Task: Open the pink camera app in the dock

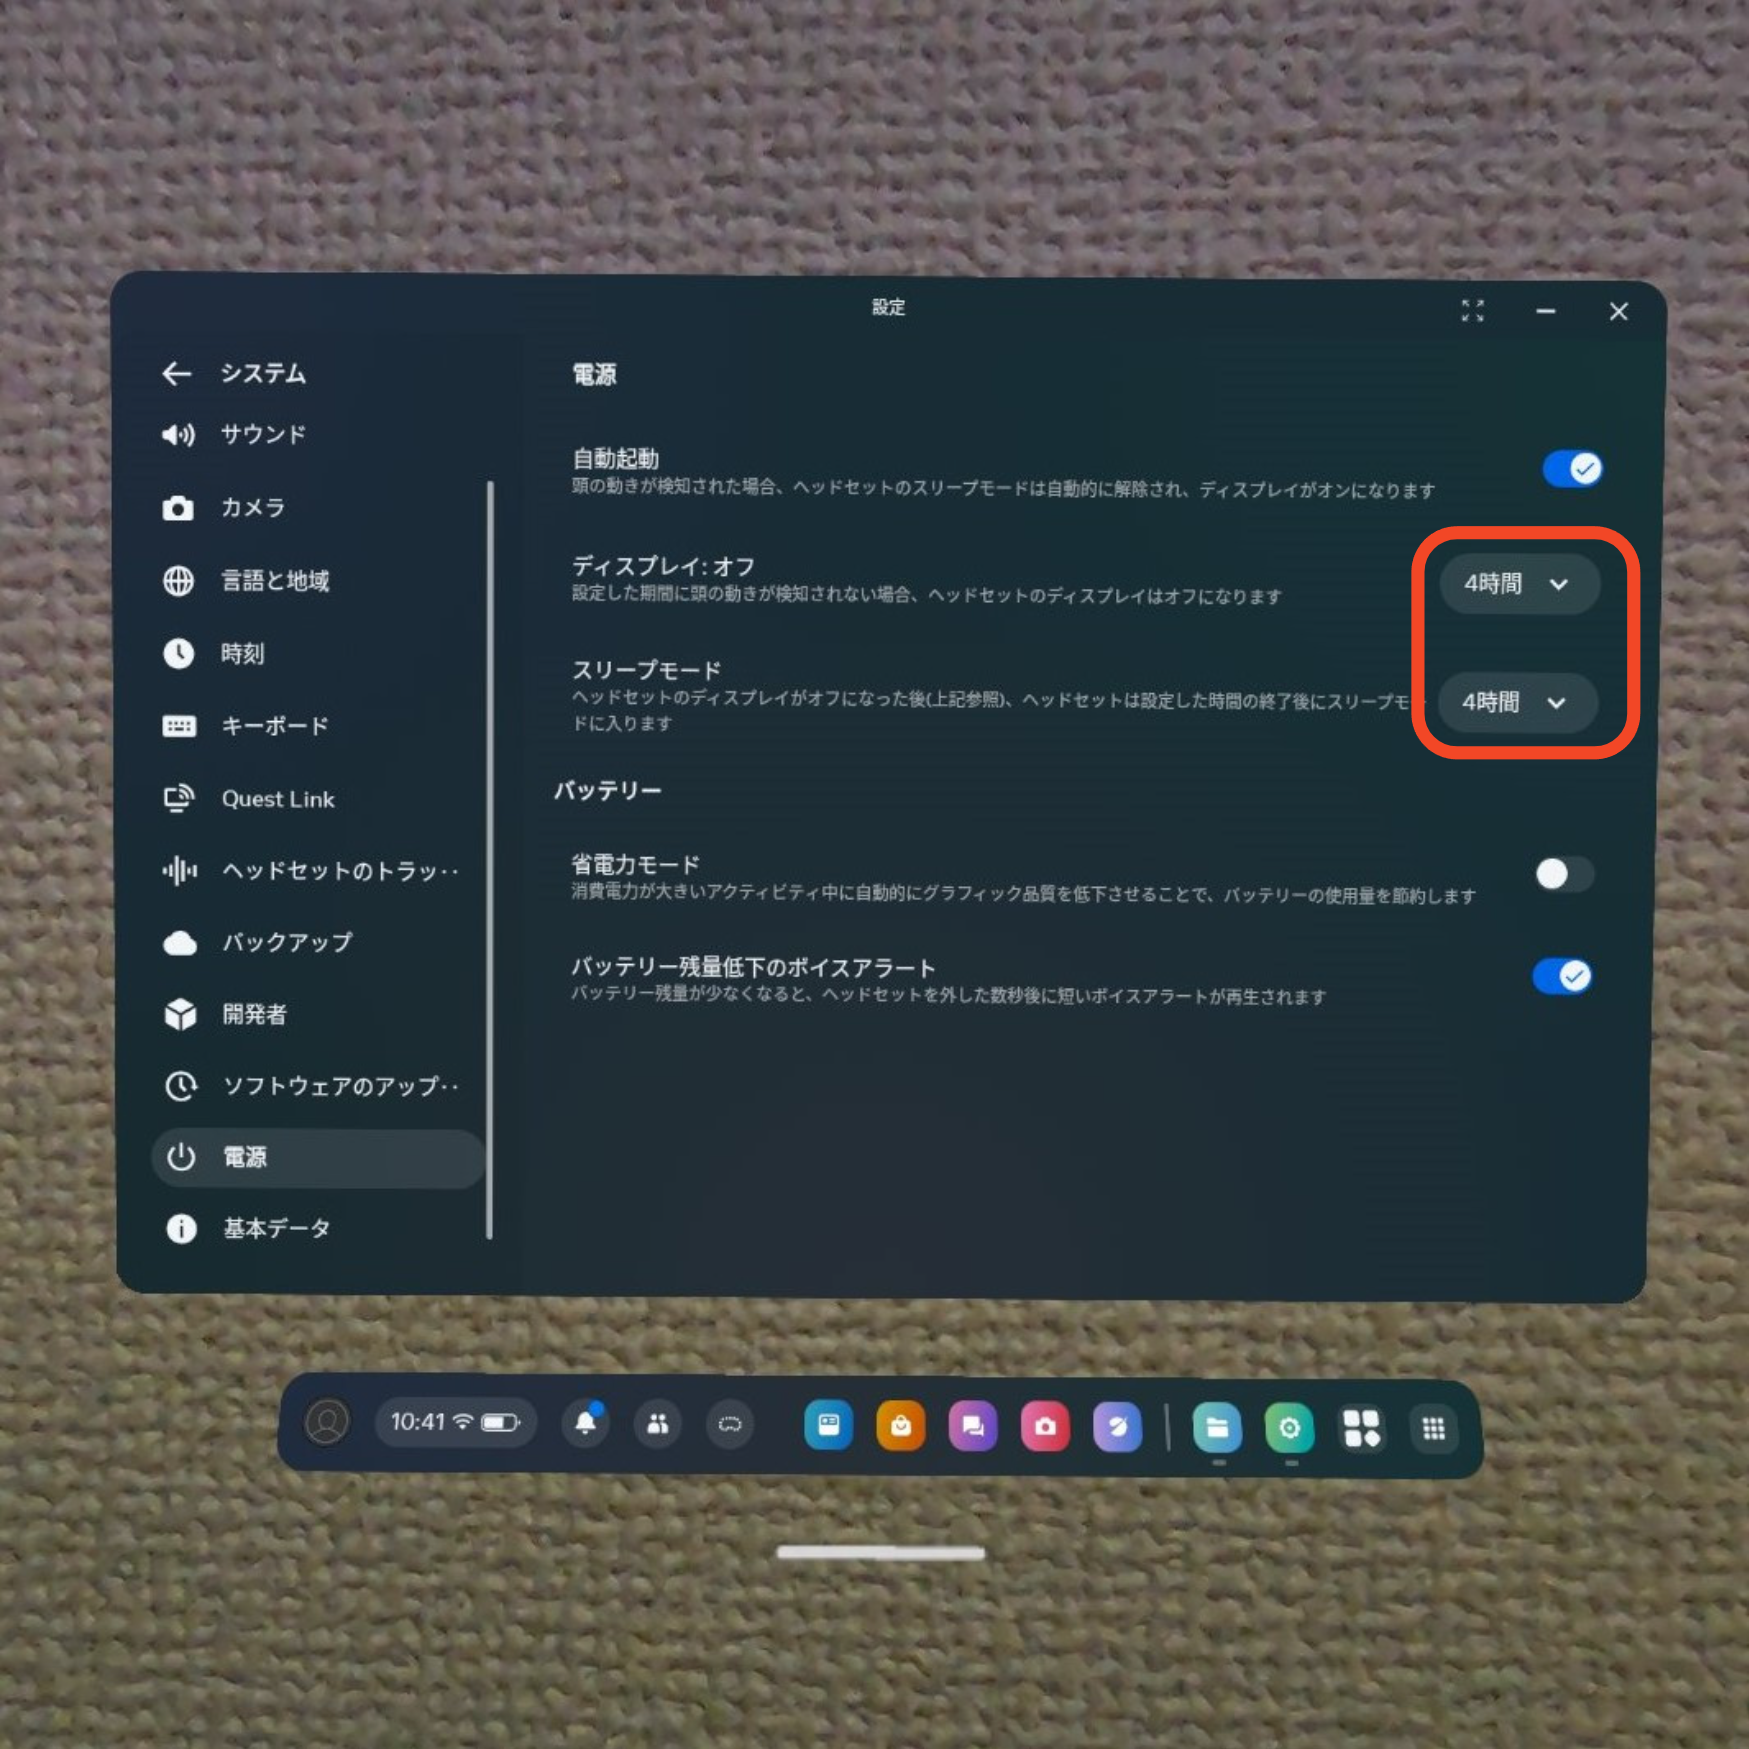Action: pos(1045,1427)
